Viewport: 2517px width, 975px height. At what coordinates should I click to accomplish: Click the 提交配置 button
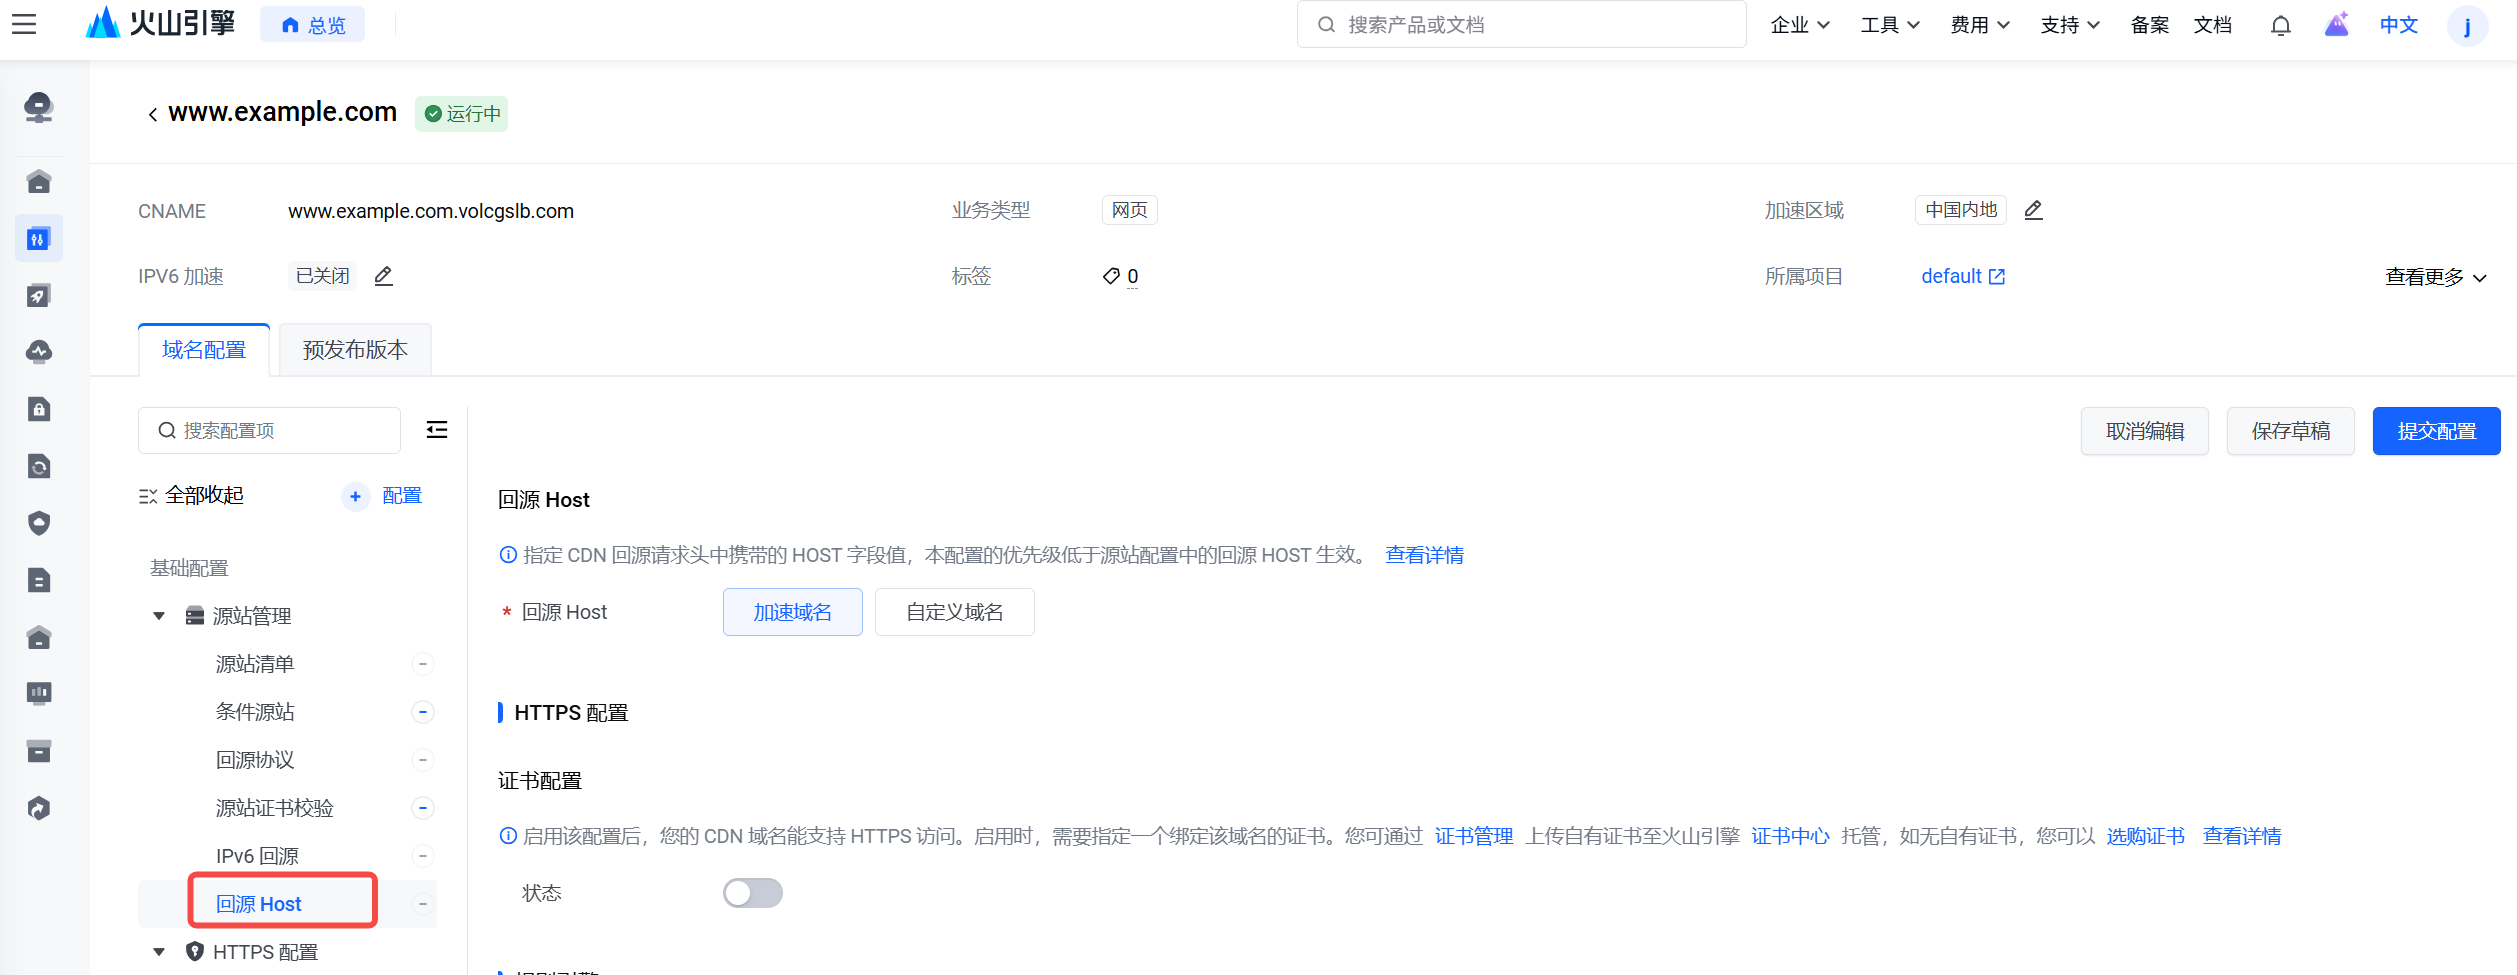coord(2436,431)
